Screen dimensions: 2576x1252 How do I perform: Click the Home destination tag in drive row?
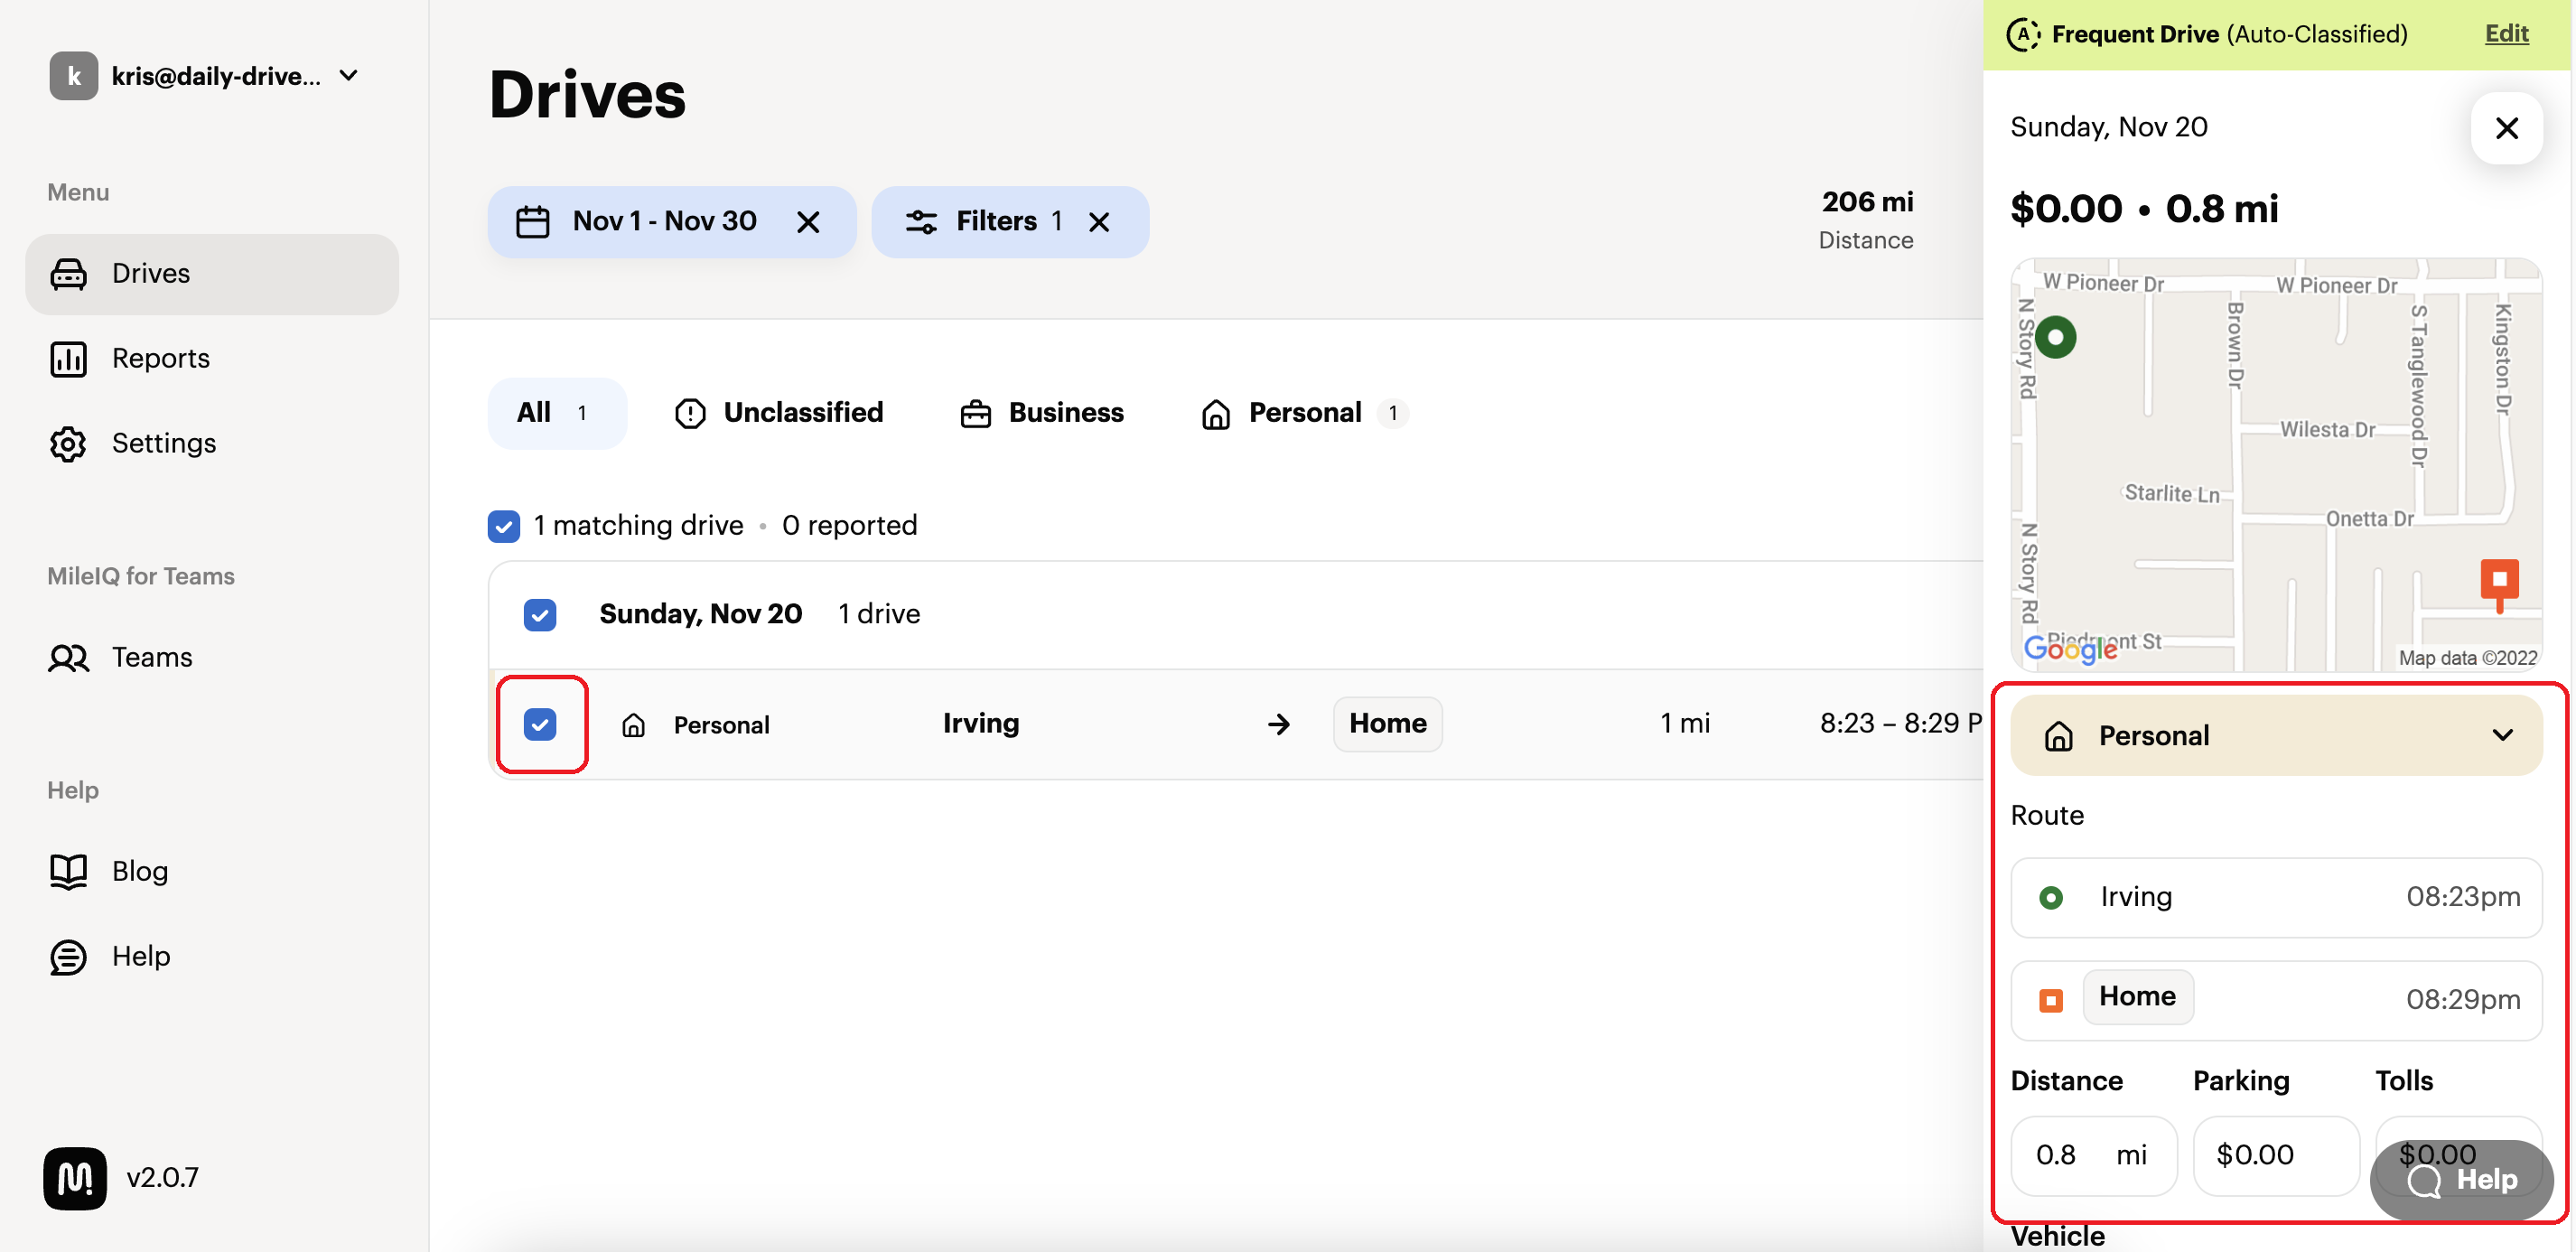(x=1387, y=724)
